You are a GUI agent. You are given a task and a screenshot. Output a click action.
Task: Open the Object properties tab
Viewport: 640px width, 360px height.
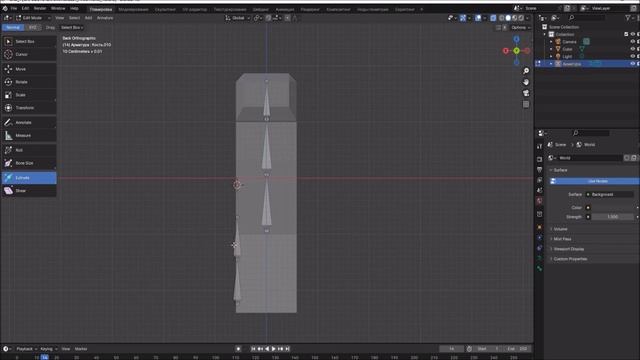pyautogui.click(x=540, y=227)
